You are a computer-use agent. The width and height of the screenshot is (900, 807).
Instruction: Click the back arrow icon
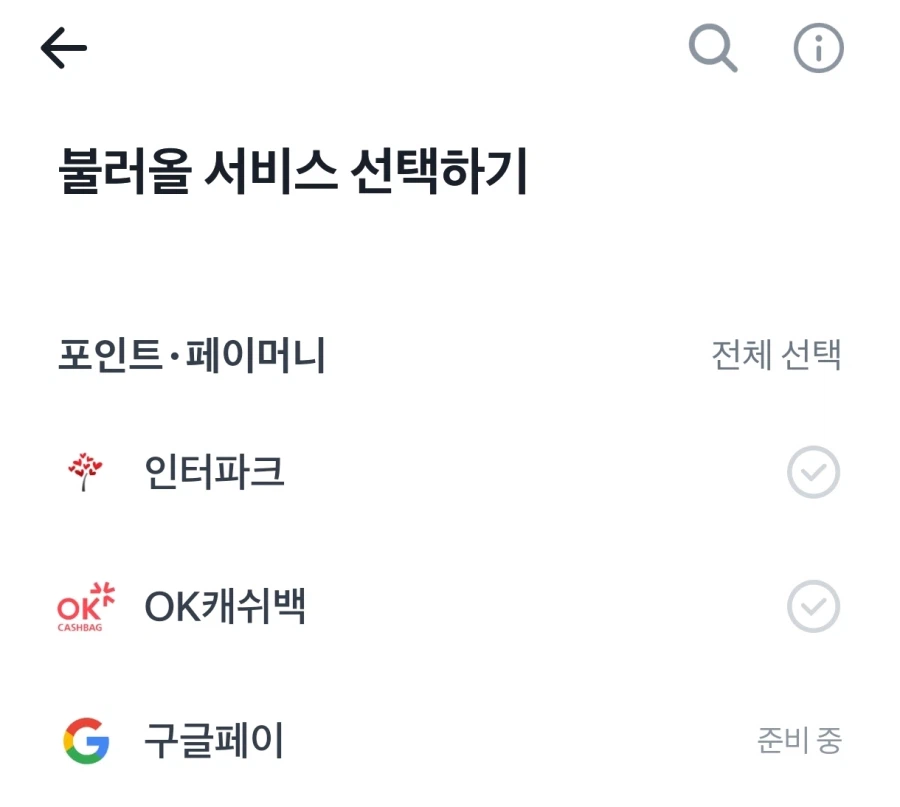pos(62,47)
